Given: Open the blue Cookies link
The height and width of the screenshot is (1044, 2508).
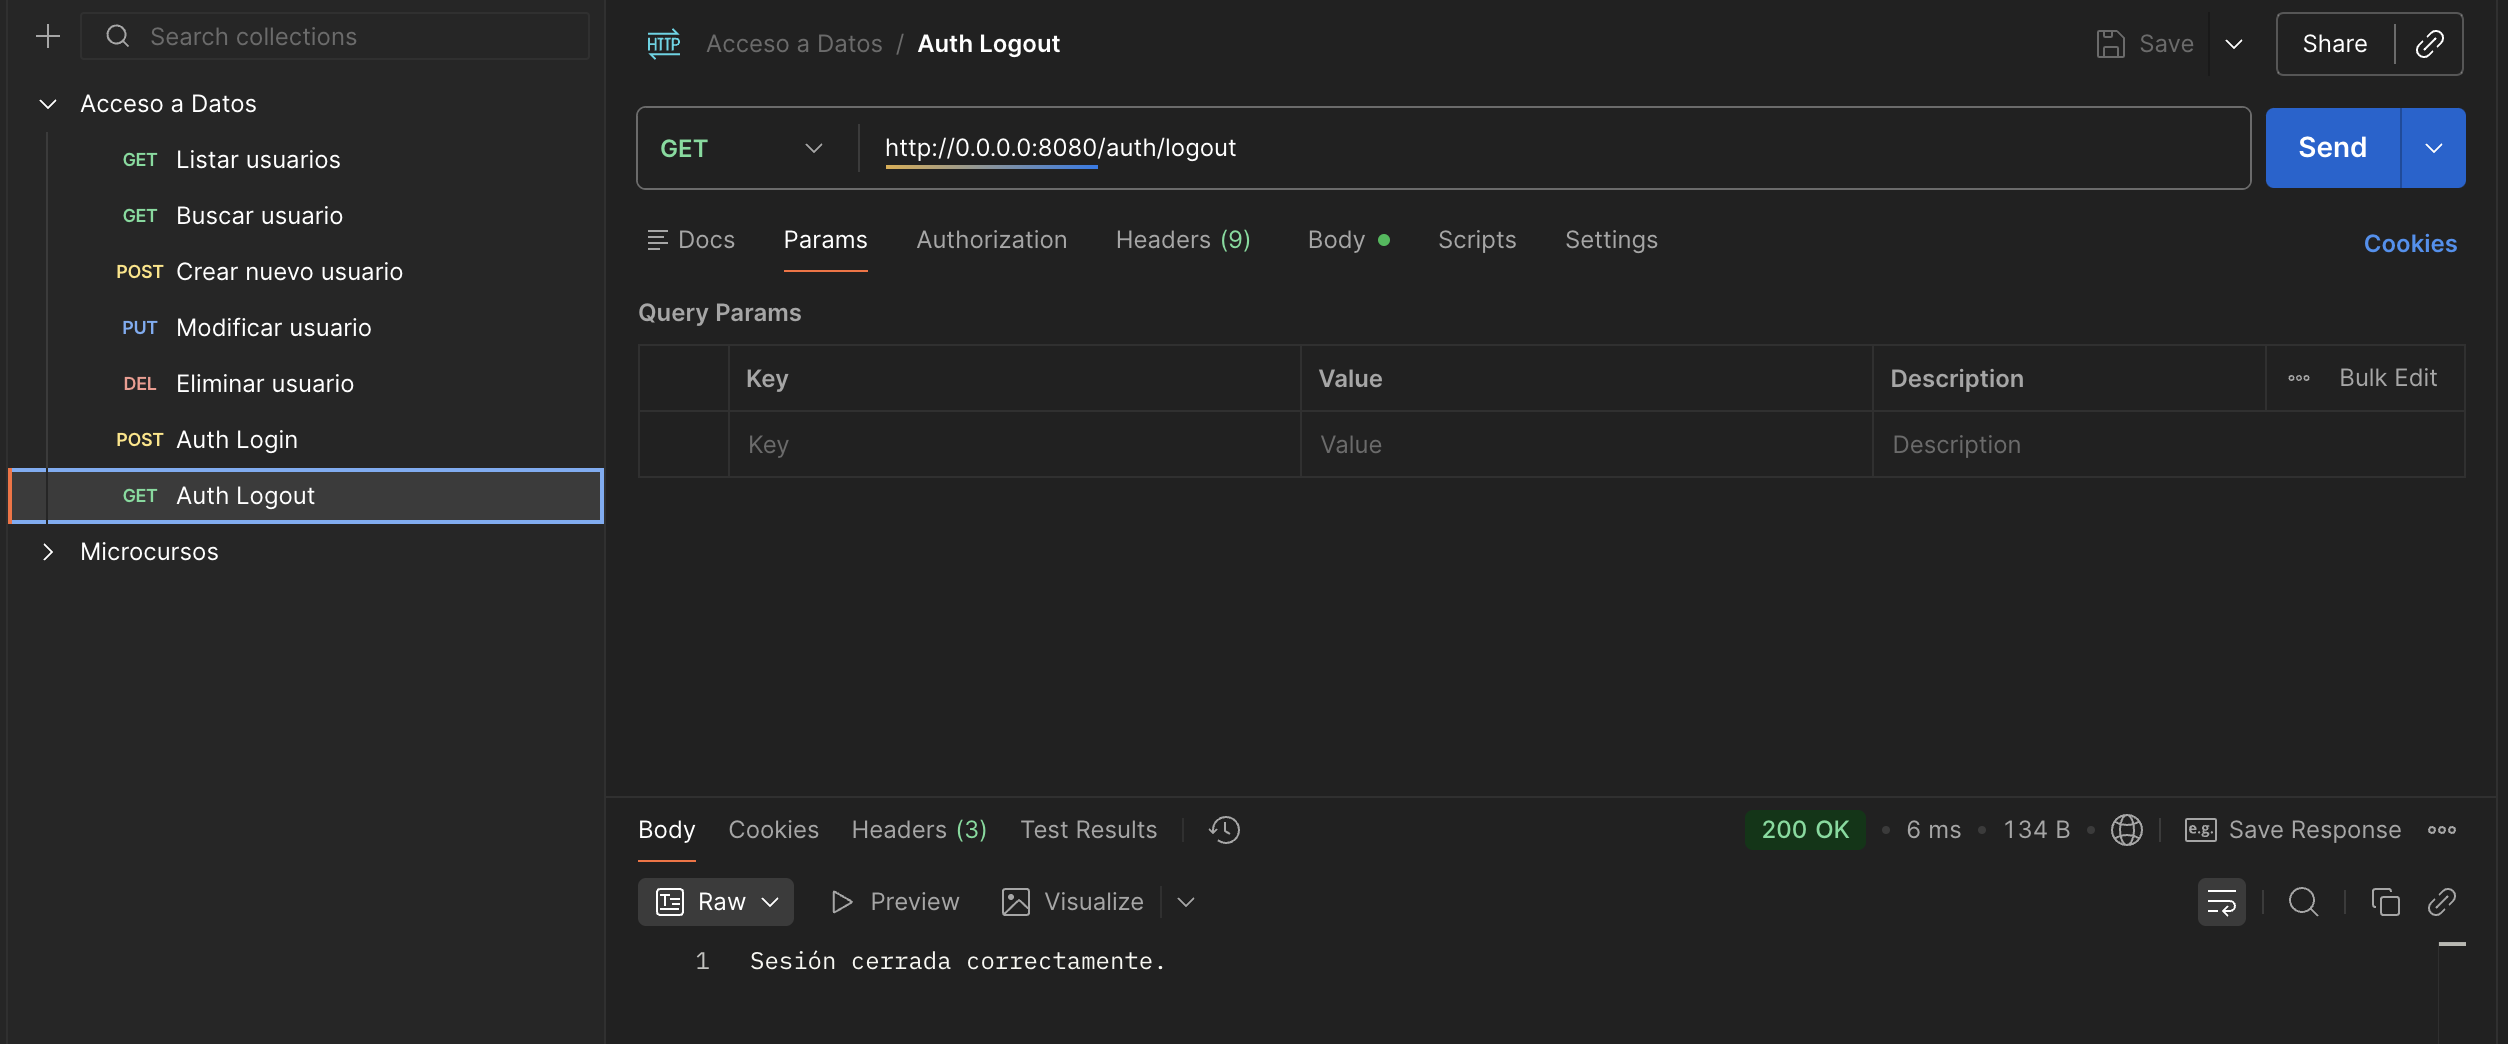Looking at the screenshot, I should [2409, 243].
